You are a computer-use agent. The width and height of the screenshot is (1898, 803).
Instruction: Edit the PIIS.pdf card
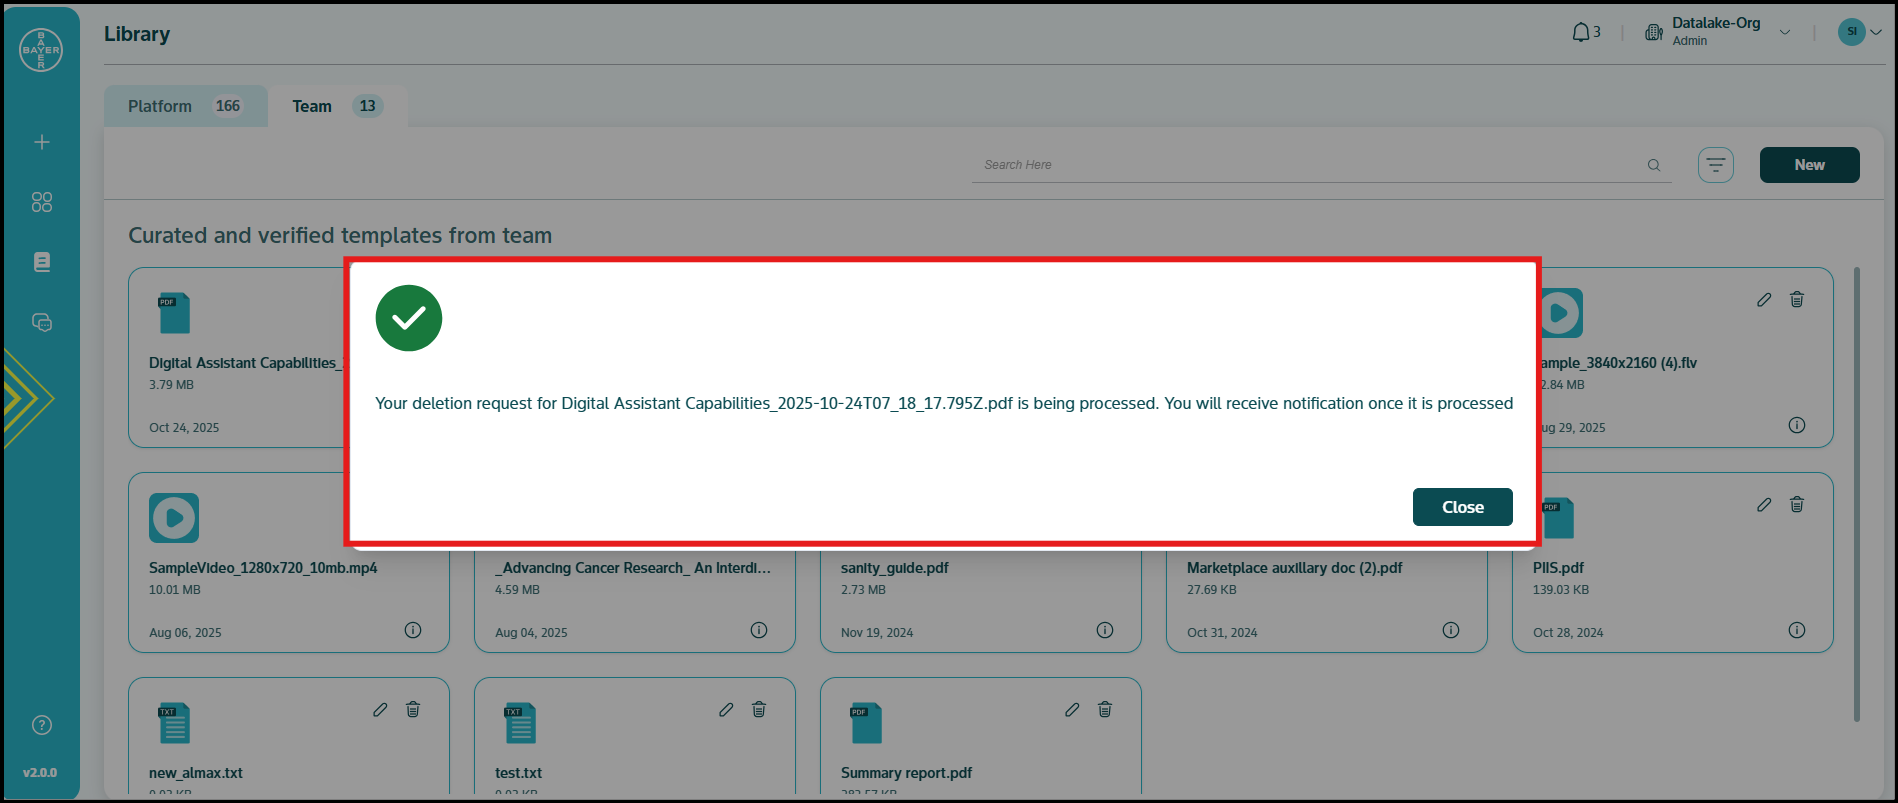[1764, 504]
